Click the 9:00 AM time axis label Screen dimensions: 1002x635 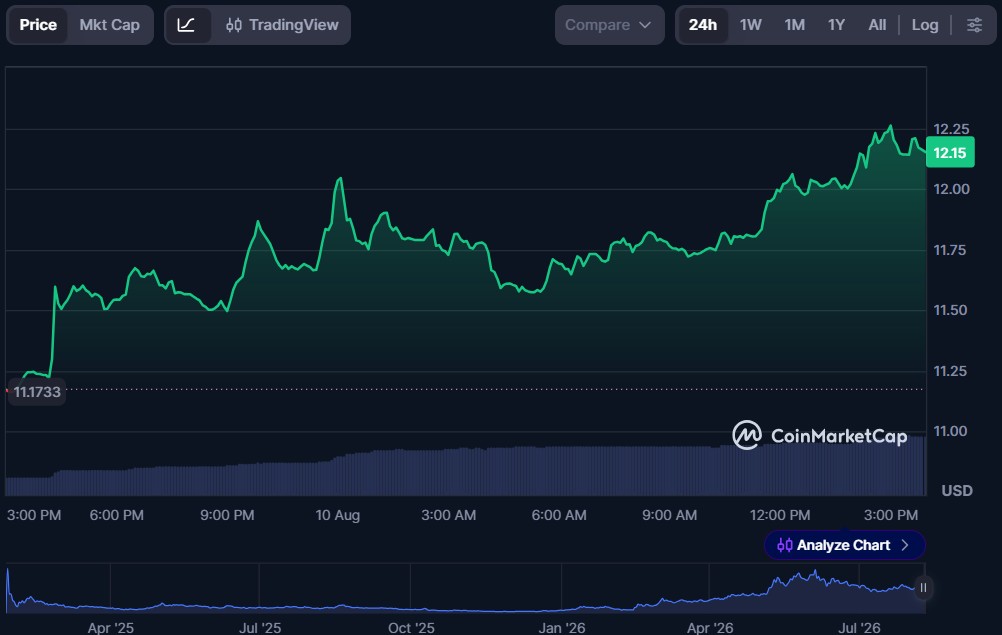tap(669, 515)
